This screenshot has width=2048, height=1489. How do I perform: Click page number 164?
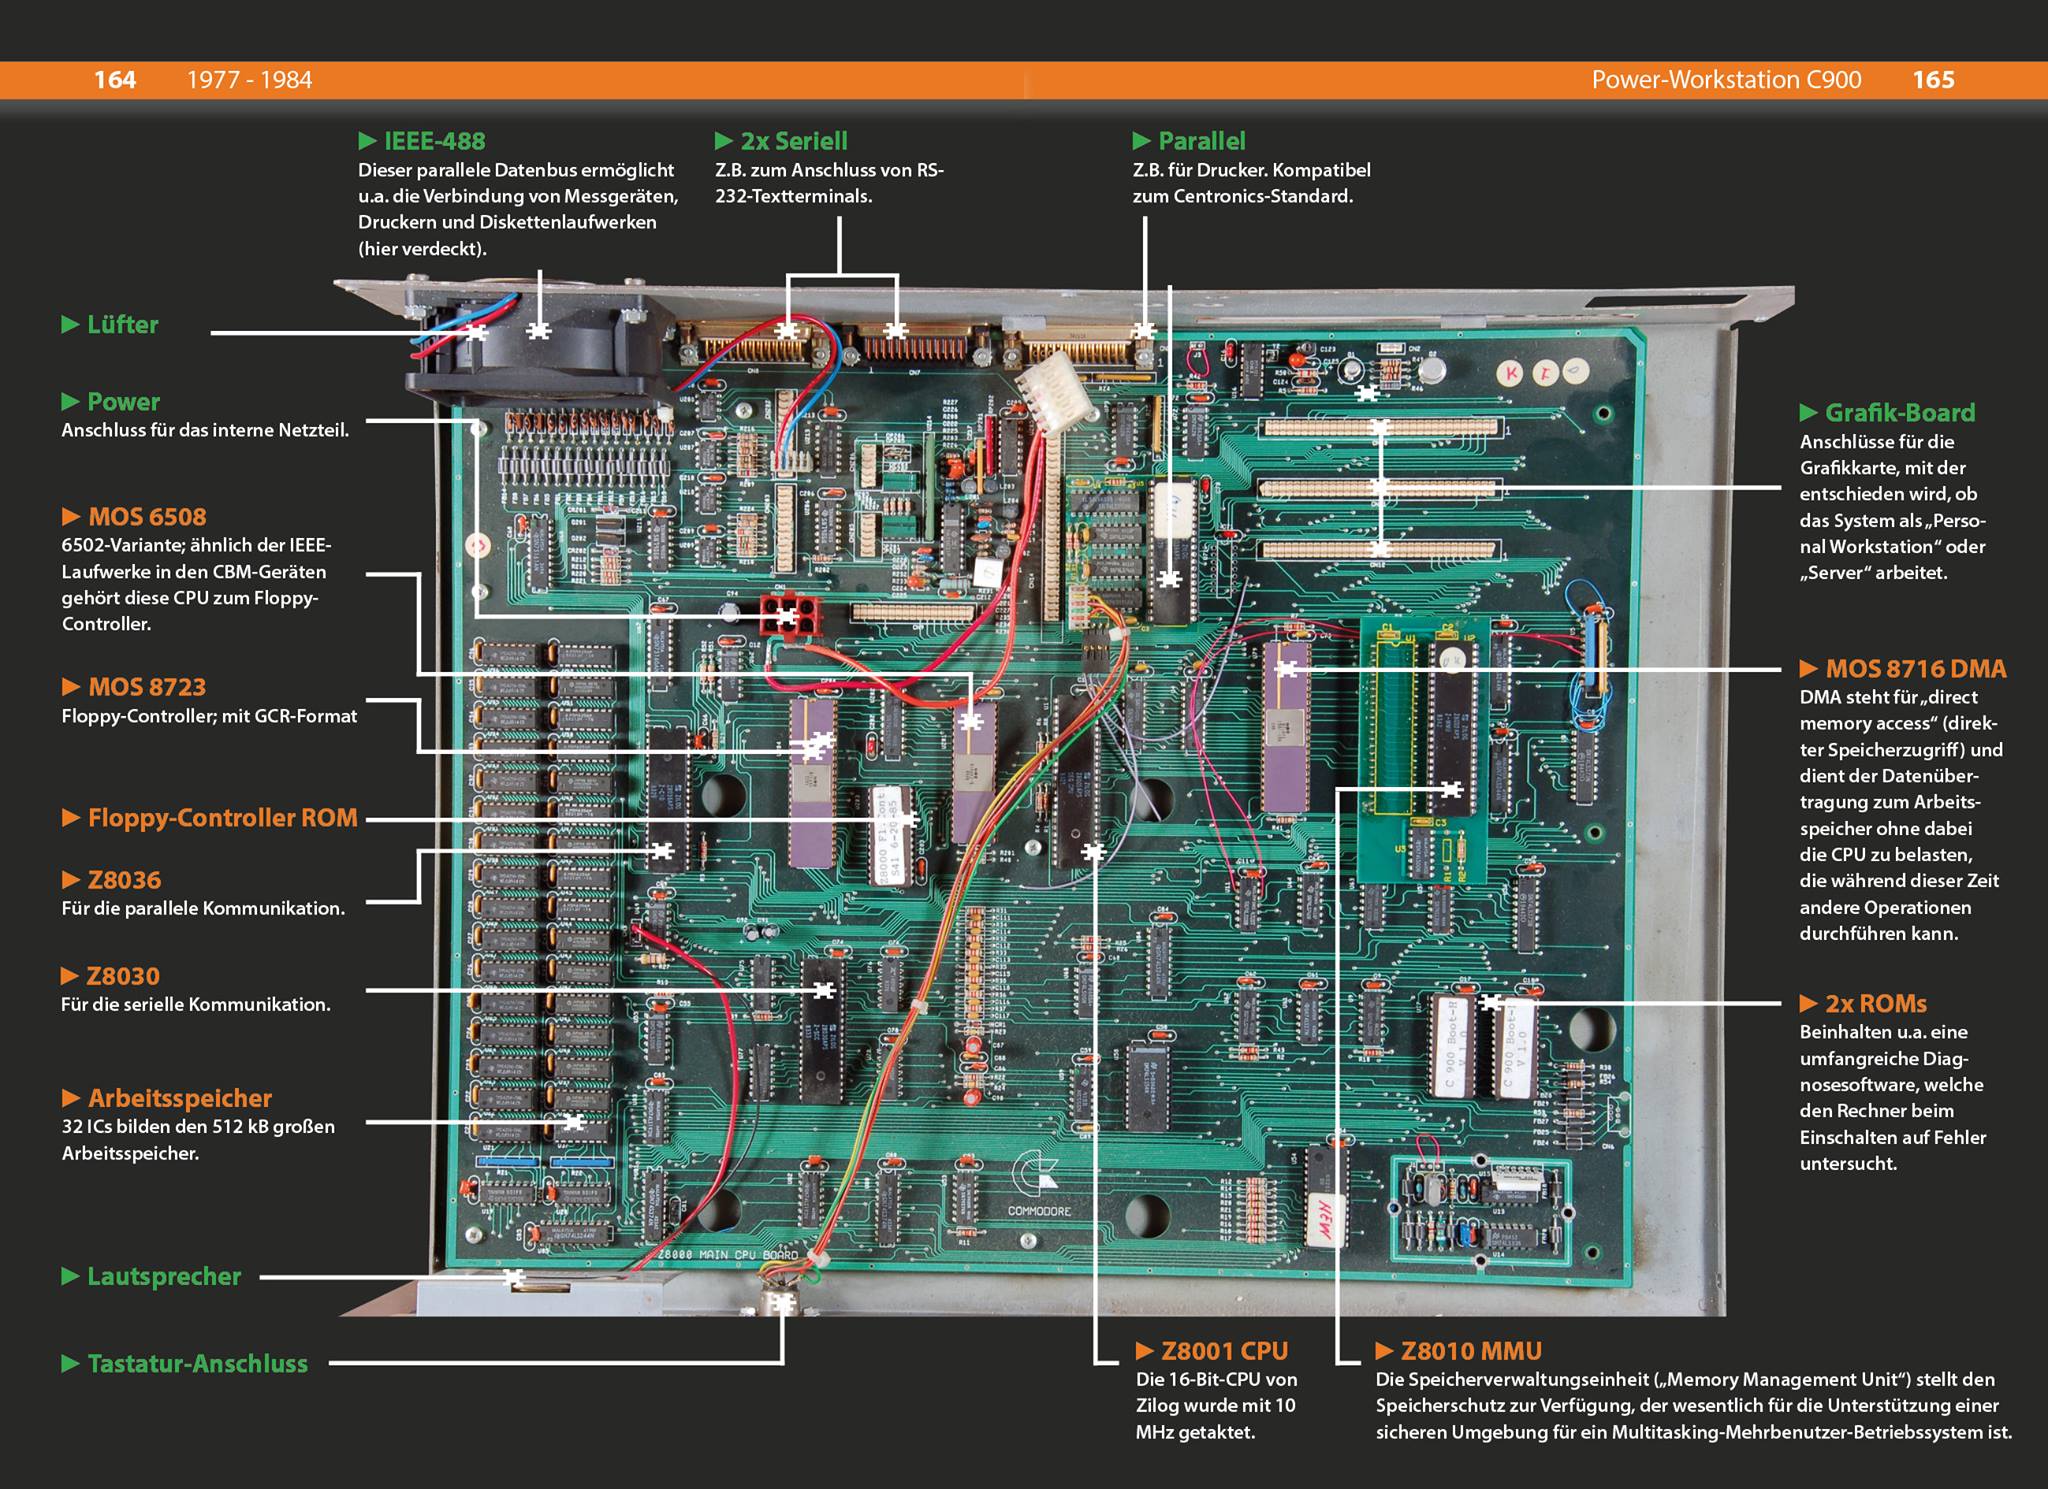pyautogui.click(x=115, y=80)
